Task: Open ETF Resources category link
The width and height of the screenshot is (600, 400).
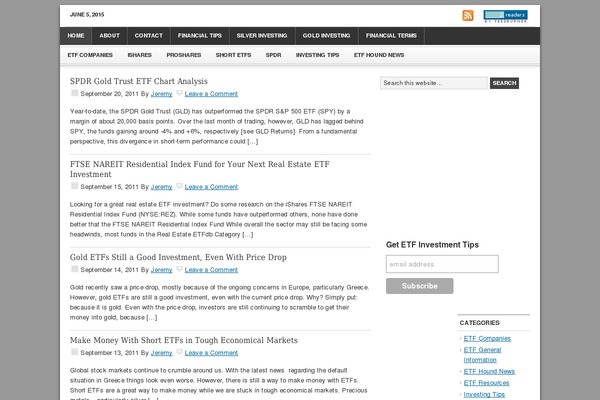Action: point(486,383)
